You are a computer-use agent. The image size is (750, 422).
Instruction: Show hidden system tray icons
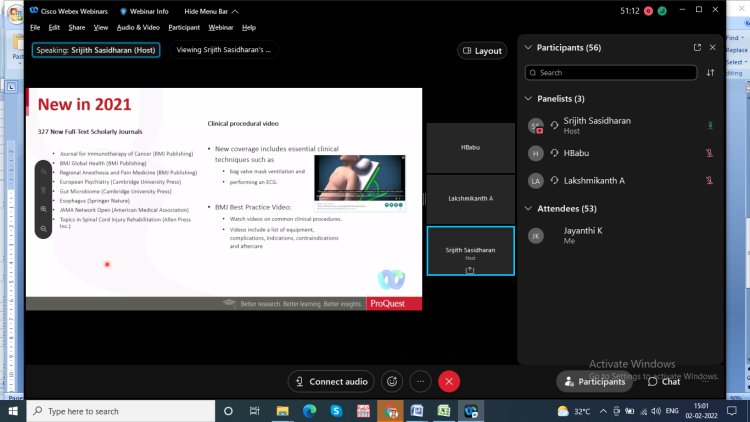[603, 411]
